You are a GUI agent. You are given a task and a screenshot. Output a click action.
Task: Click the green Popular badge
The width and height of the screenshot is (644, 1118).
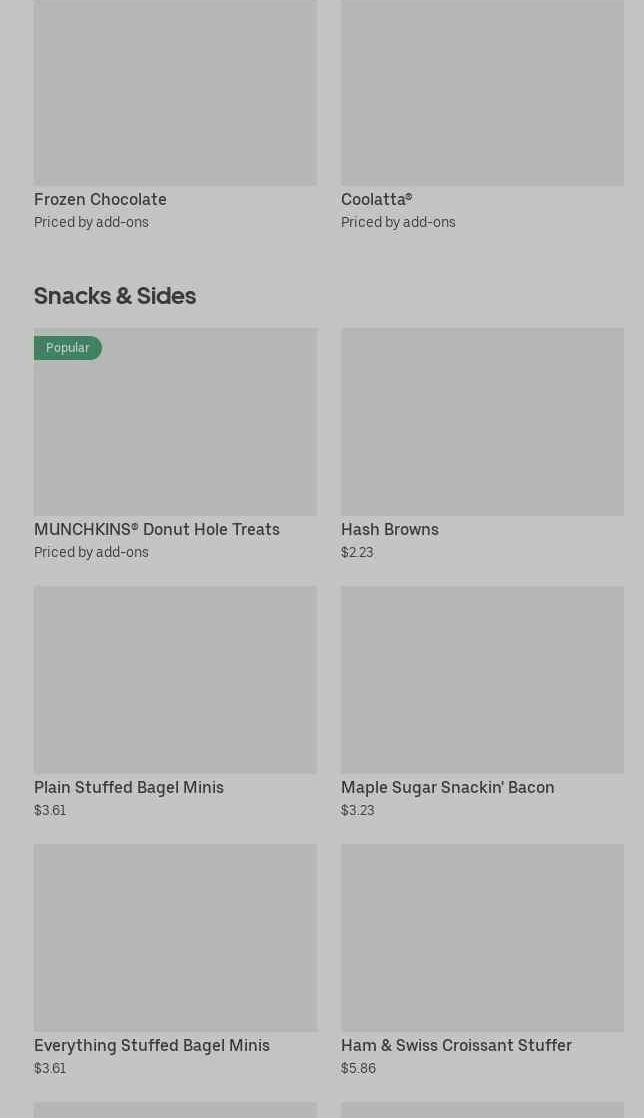(68, 348)
